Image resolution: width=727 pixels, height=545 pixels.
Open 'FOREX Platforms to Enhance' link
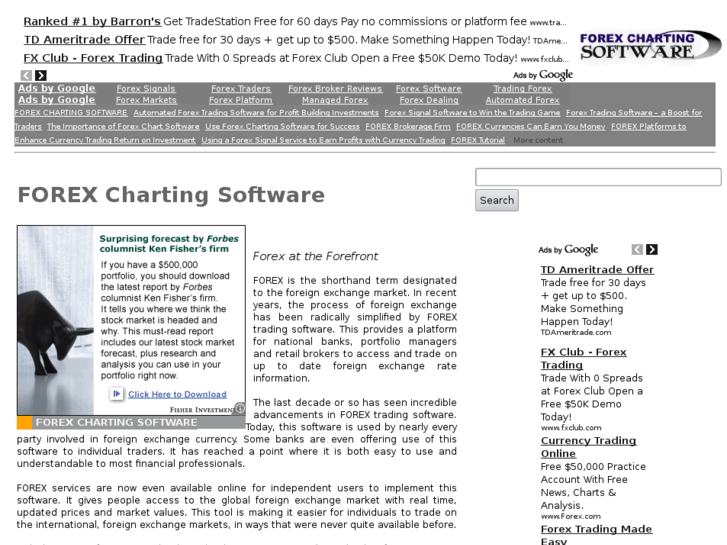(x=648, y=127)
